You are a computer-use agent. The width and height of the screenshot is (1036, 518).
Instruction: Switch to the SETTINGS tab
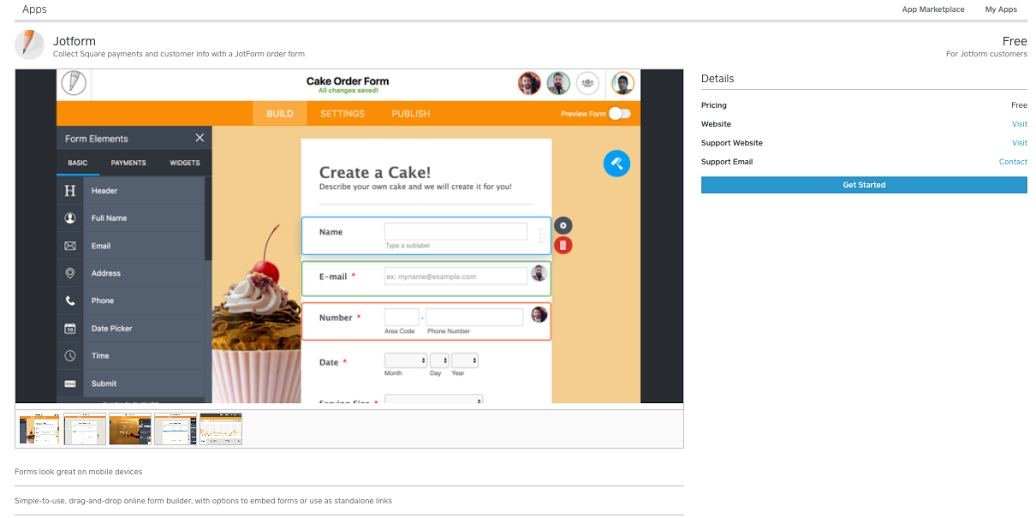click(x=342, y=114)
